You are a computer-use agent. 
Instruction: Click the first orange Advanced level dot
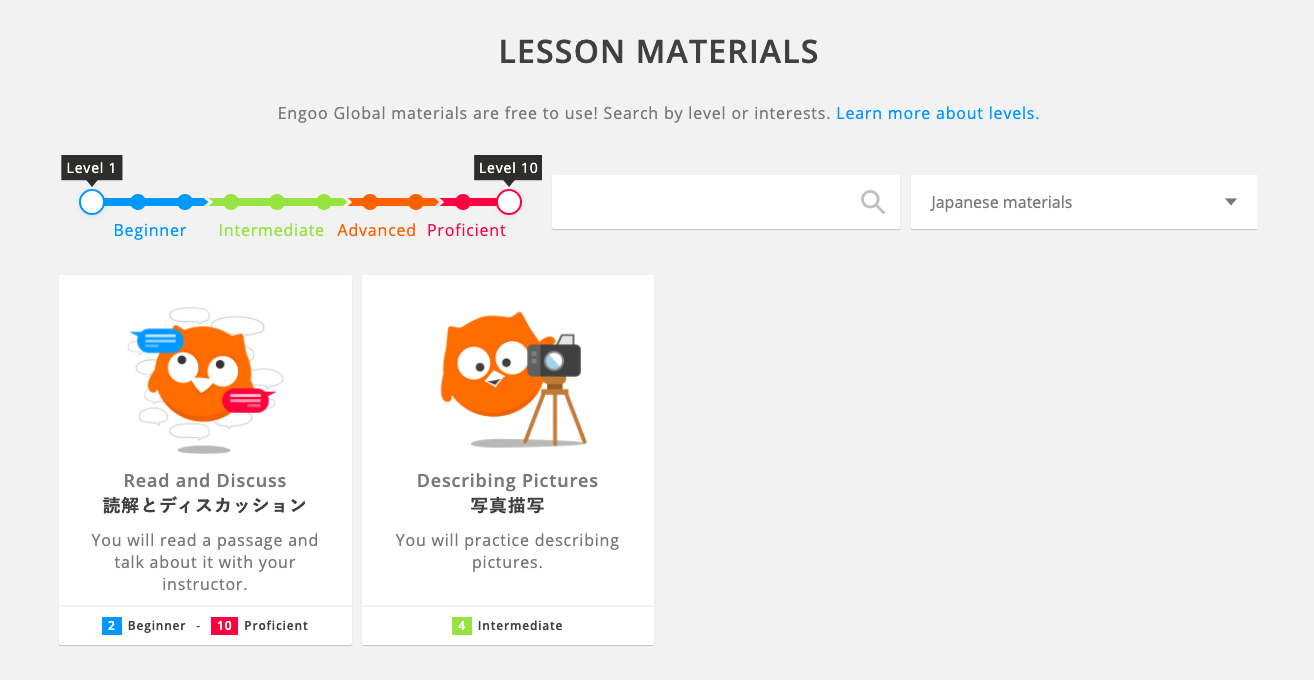(x=370, y=202)
